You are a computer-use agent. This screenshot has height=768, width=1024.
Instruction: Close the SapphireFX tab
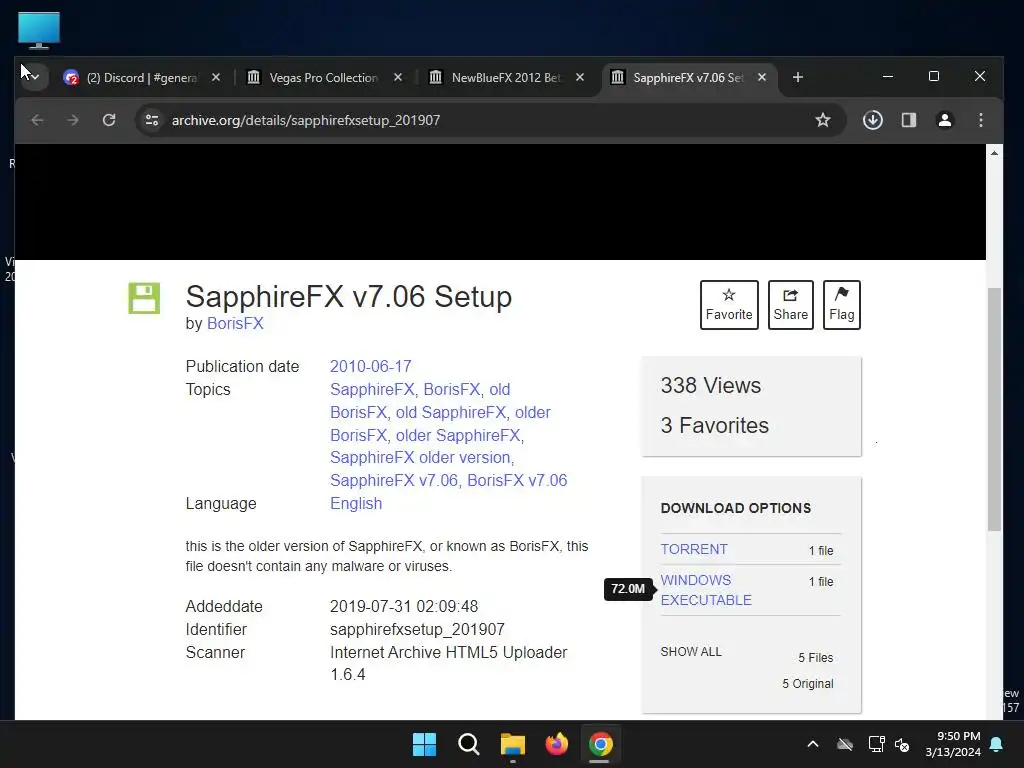click(761, 77)
